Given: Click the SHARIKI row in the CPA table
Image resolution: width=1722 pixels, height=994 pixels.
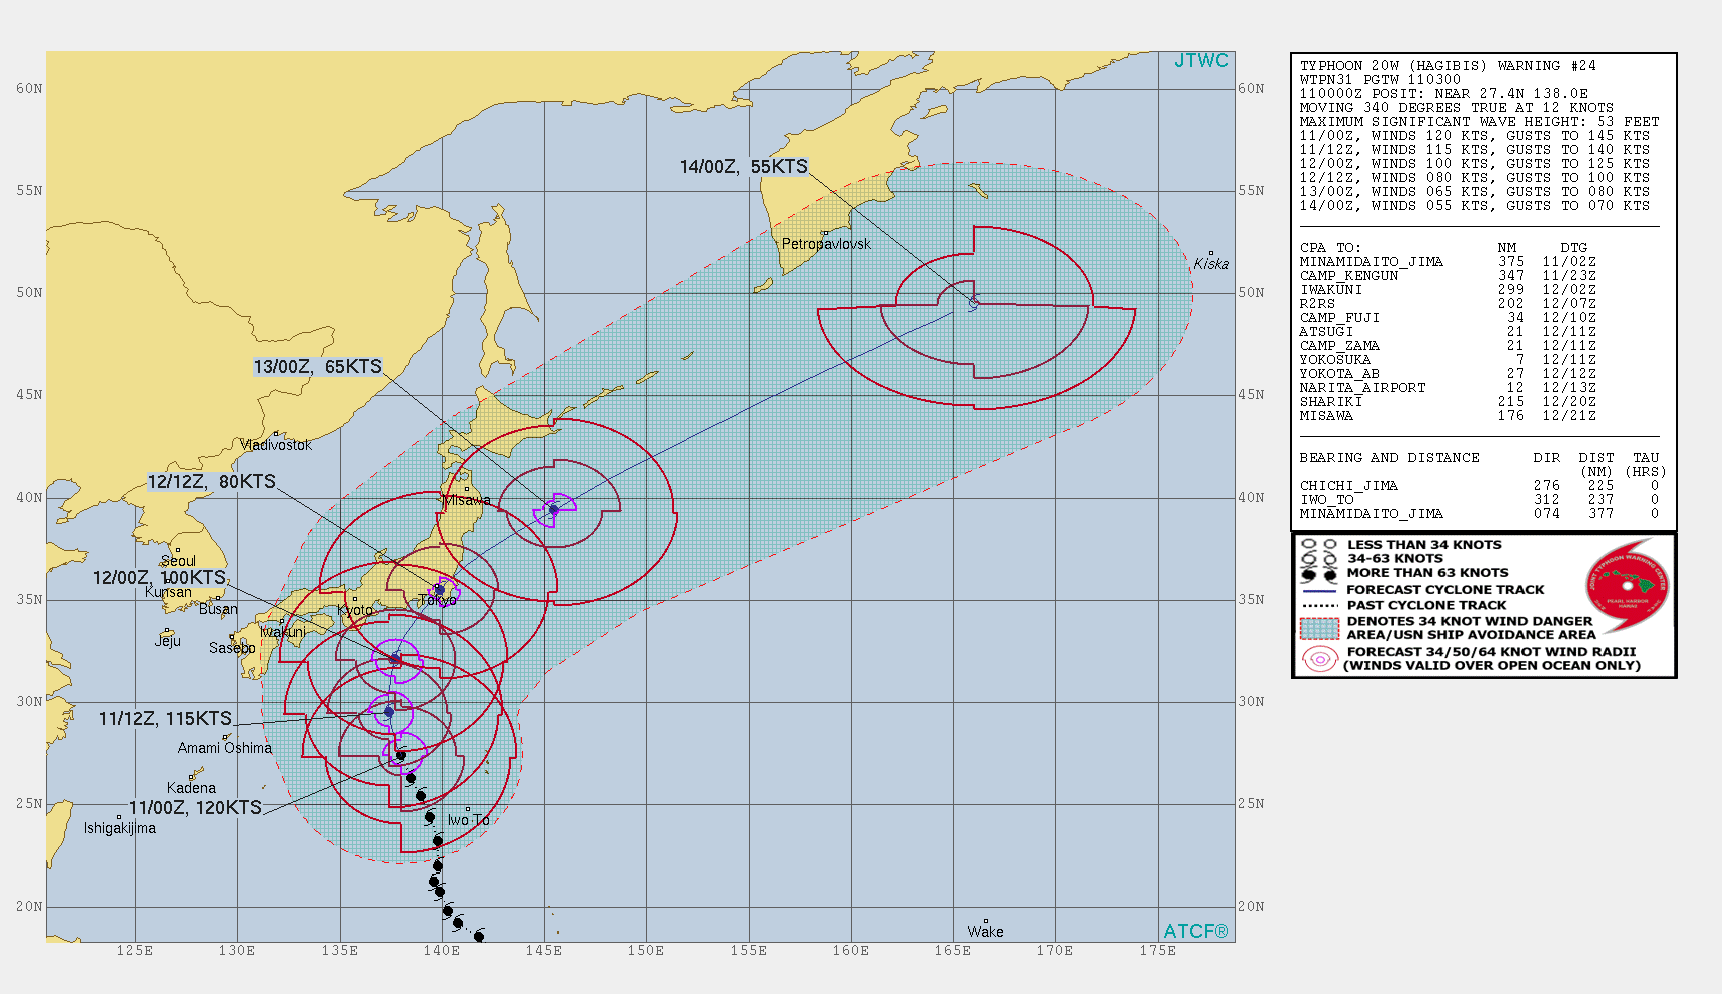Looking at the screenshot, I should tap(1447, 402).
